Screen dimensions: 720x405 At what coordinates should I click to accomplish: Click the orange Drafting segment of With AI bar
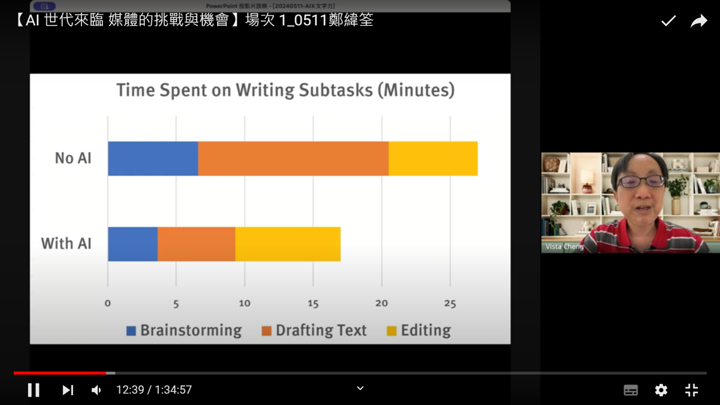pyautogui.click(x=197, y=244)
